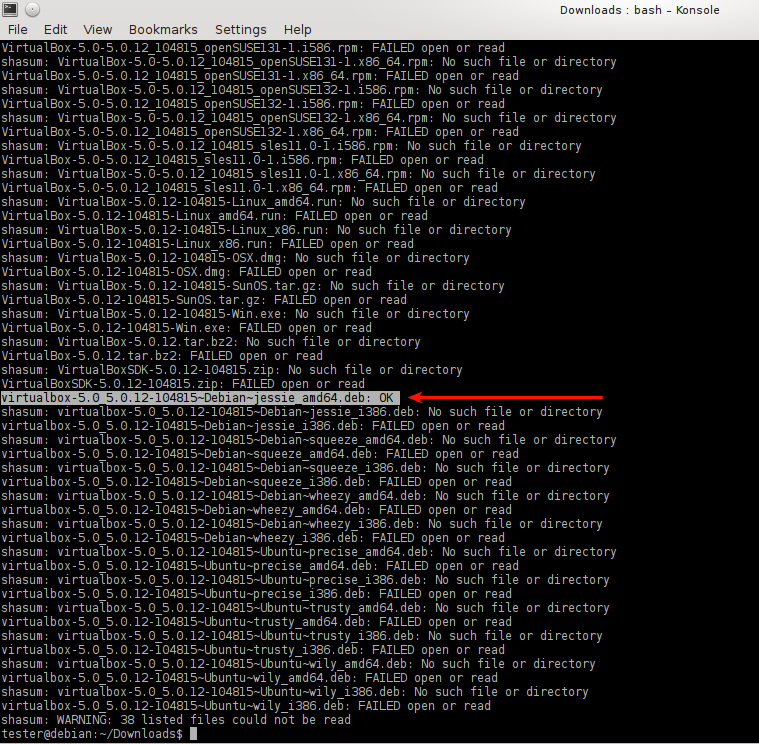Open the Settings menu
Screen dimensions: 759x744
tap(240, 30)
